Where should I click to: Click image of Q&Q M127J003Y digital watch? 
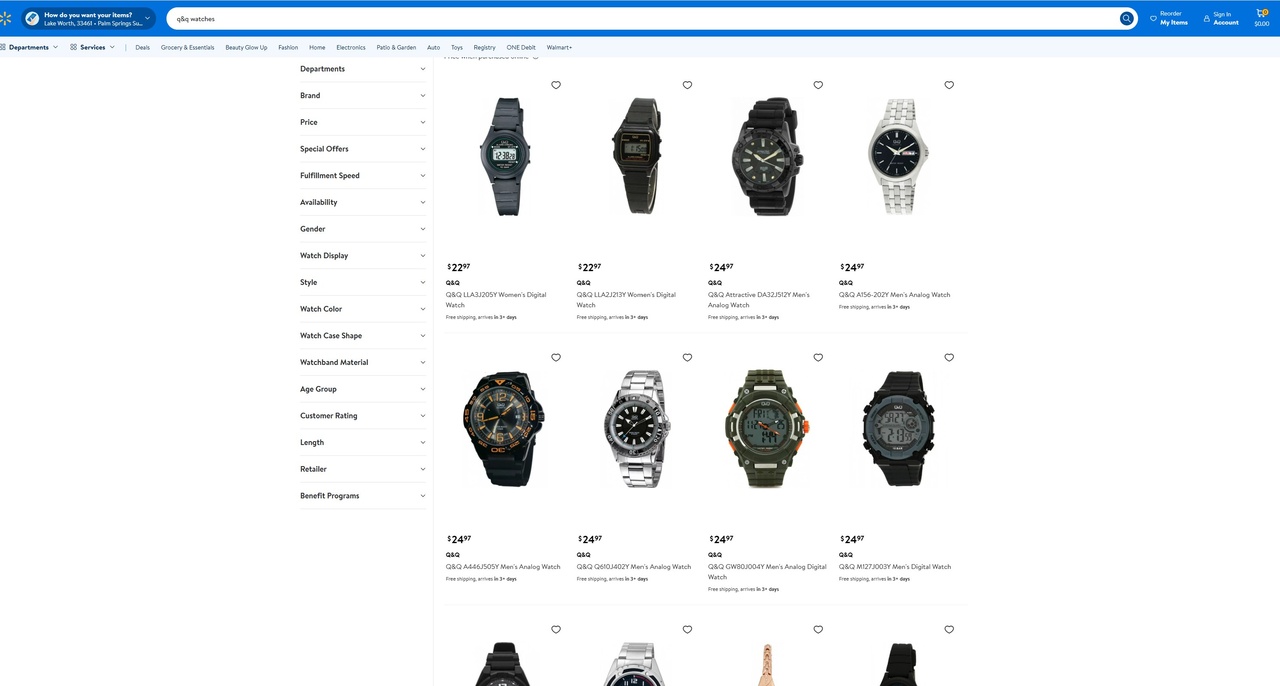tap(898, 429)
